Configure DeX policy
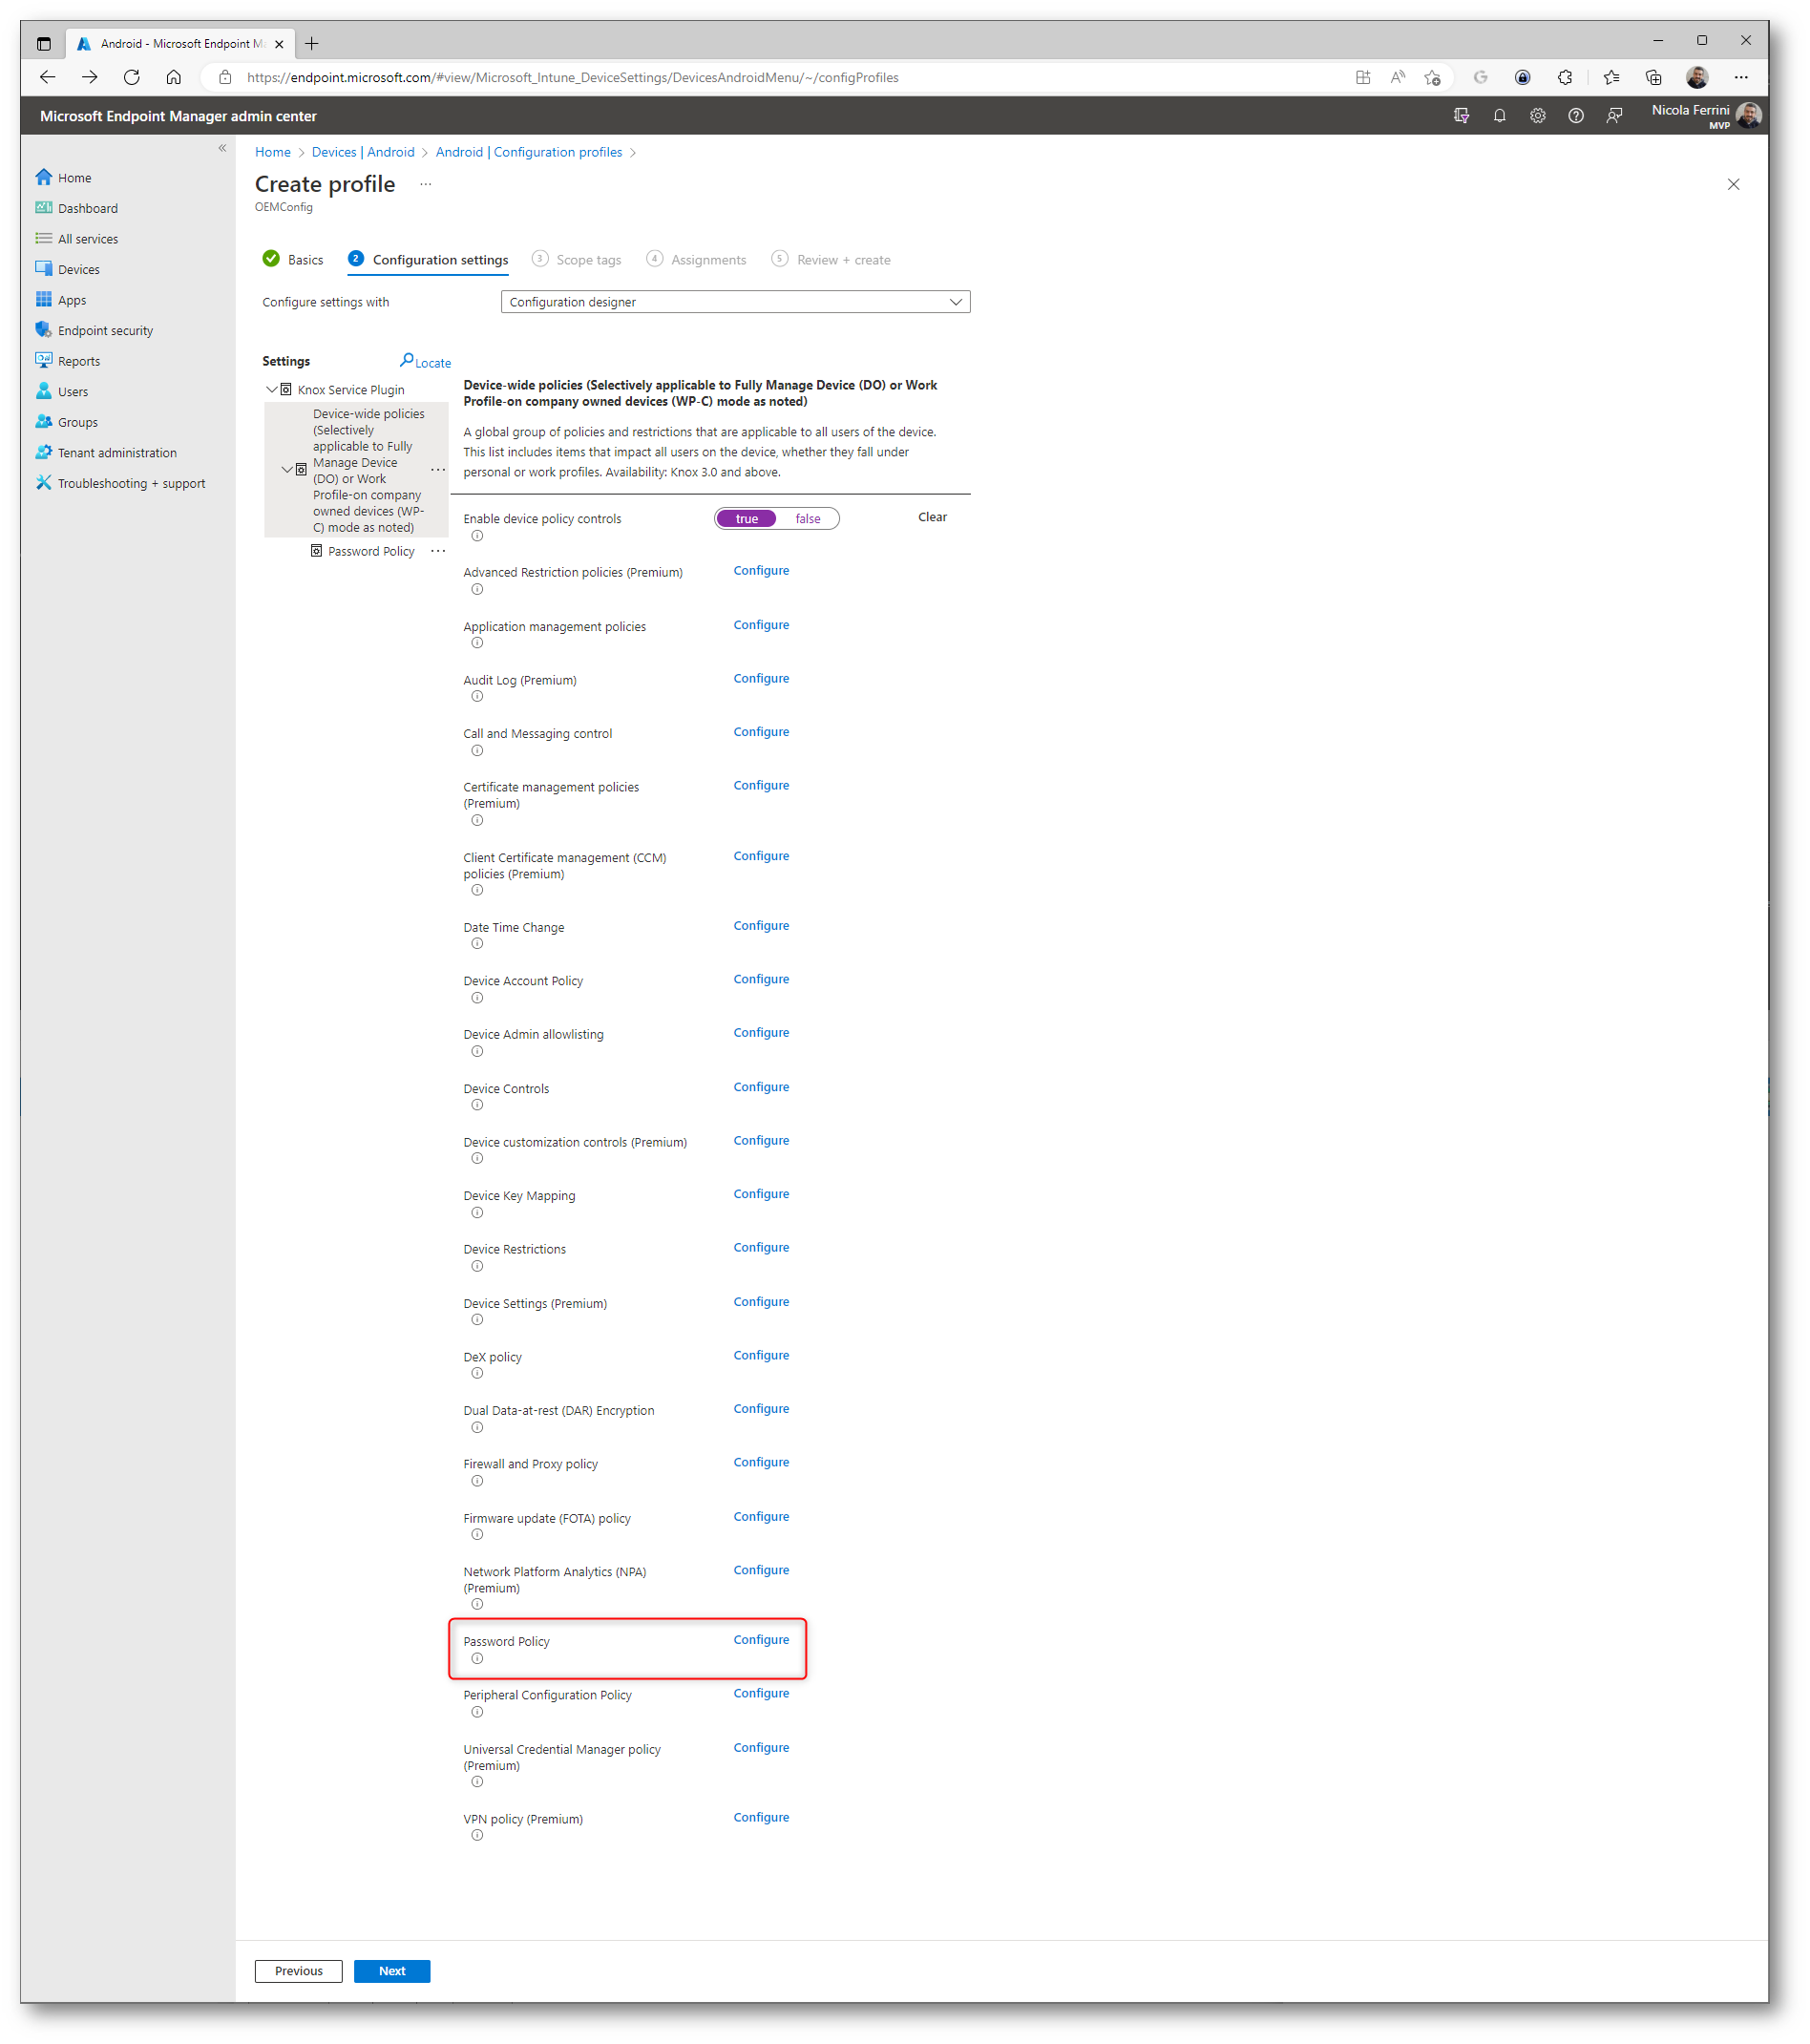 pos(761,1356)
